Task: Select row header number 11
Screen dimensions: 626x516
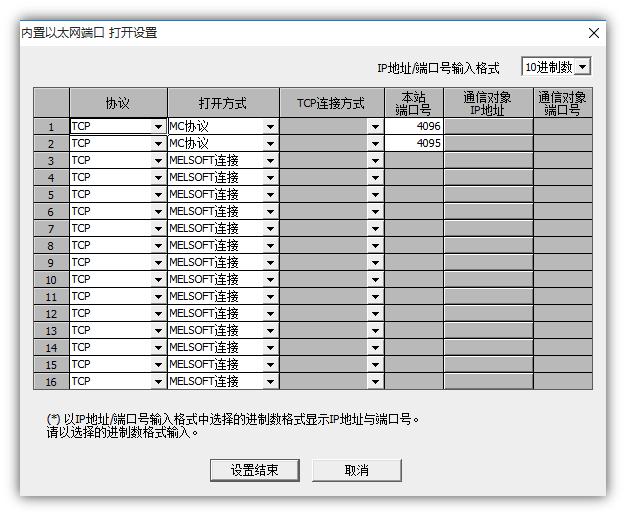Action: [51, 296]
